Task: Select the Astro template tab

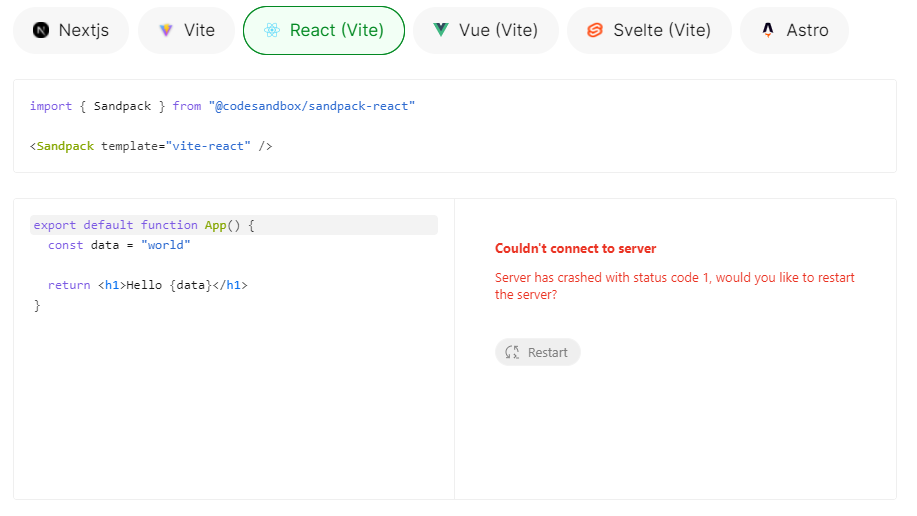Action: pyautogui.click(x=794, y=30)
